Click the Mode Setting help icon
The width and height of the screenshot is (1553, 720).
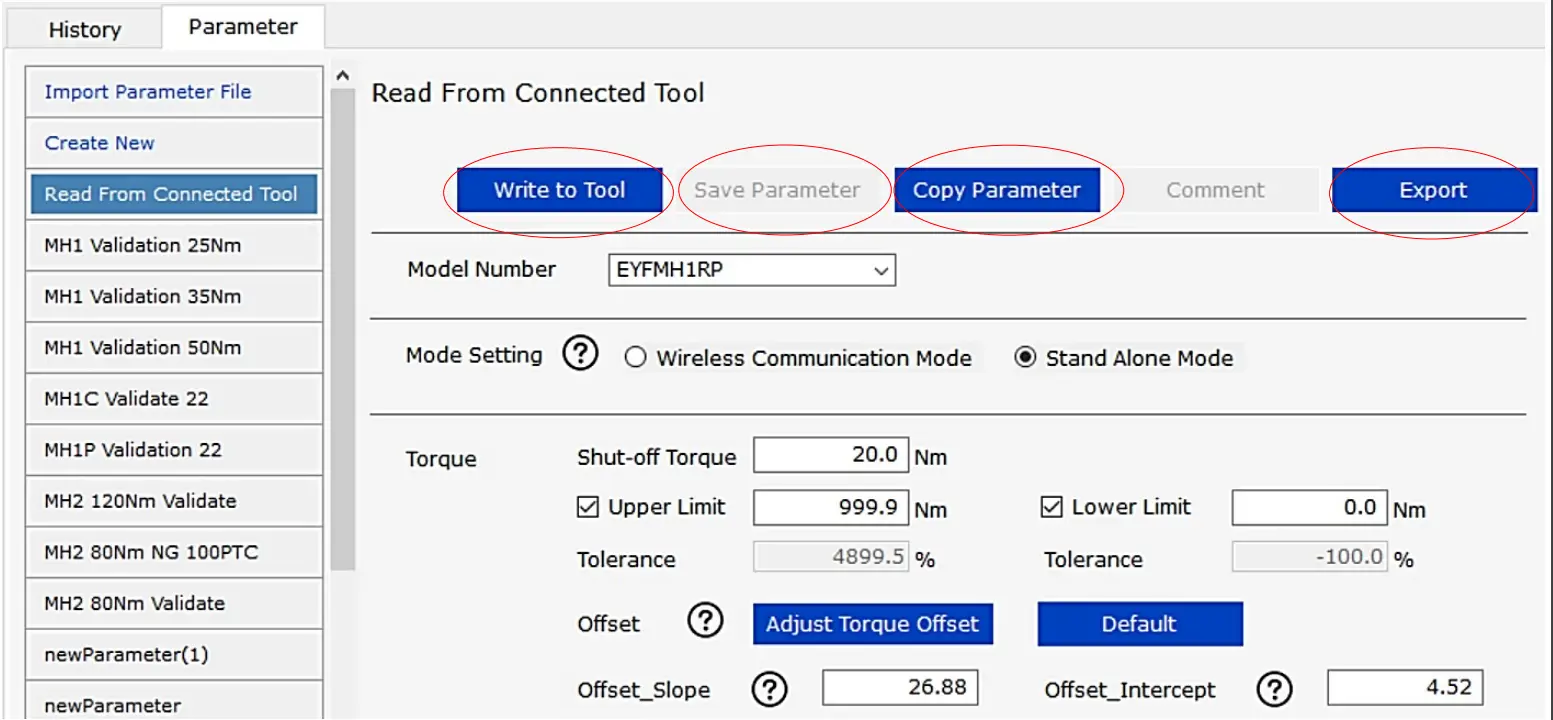tap(580, 354)
